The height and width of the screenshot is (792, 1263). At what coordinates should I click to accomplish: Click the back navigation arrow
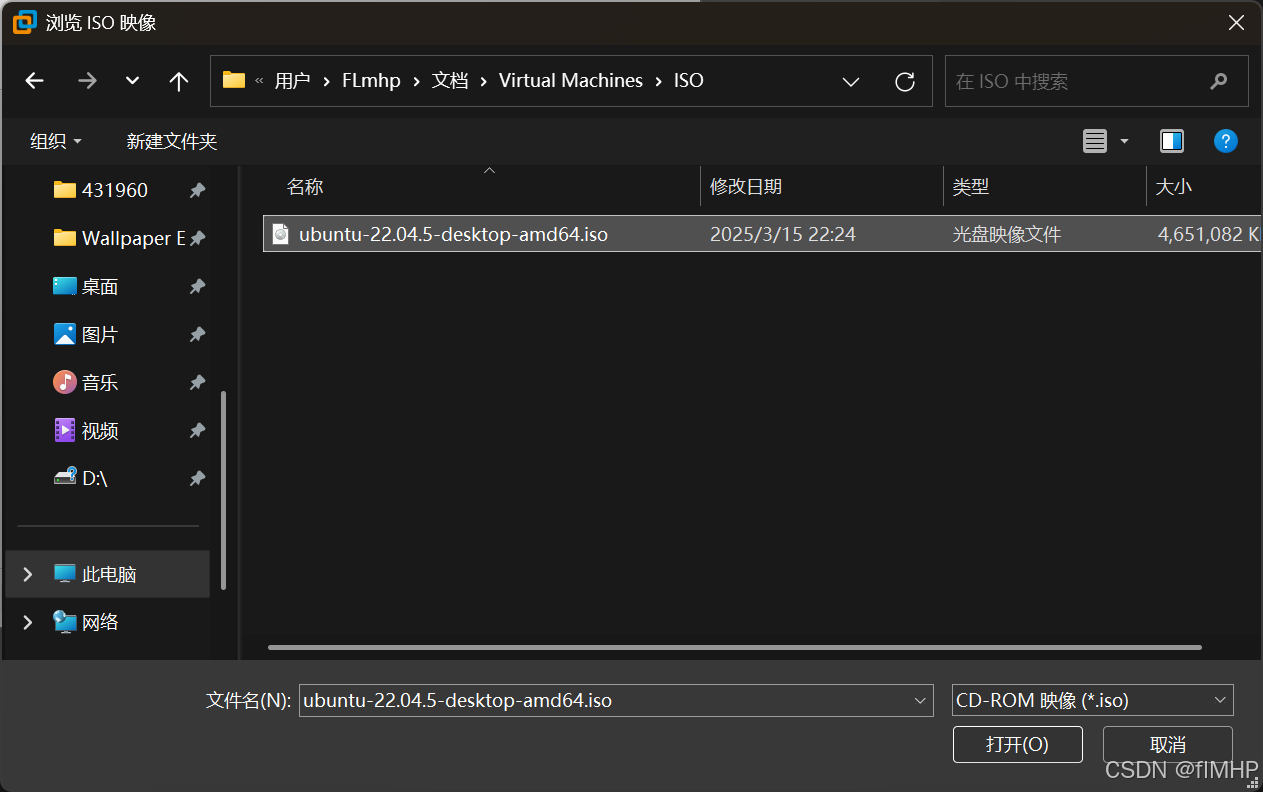pos(35,81)
